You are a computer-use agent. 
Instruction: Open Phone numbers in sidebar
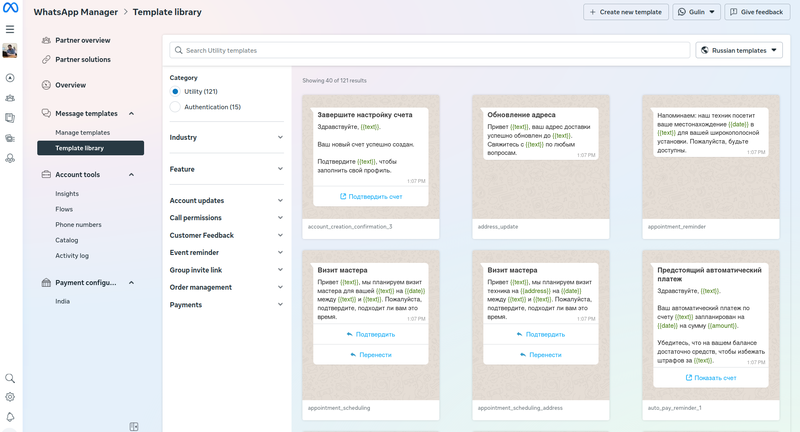(78, 224)
